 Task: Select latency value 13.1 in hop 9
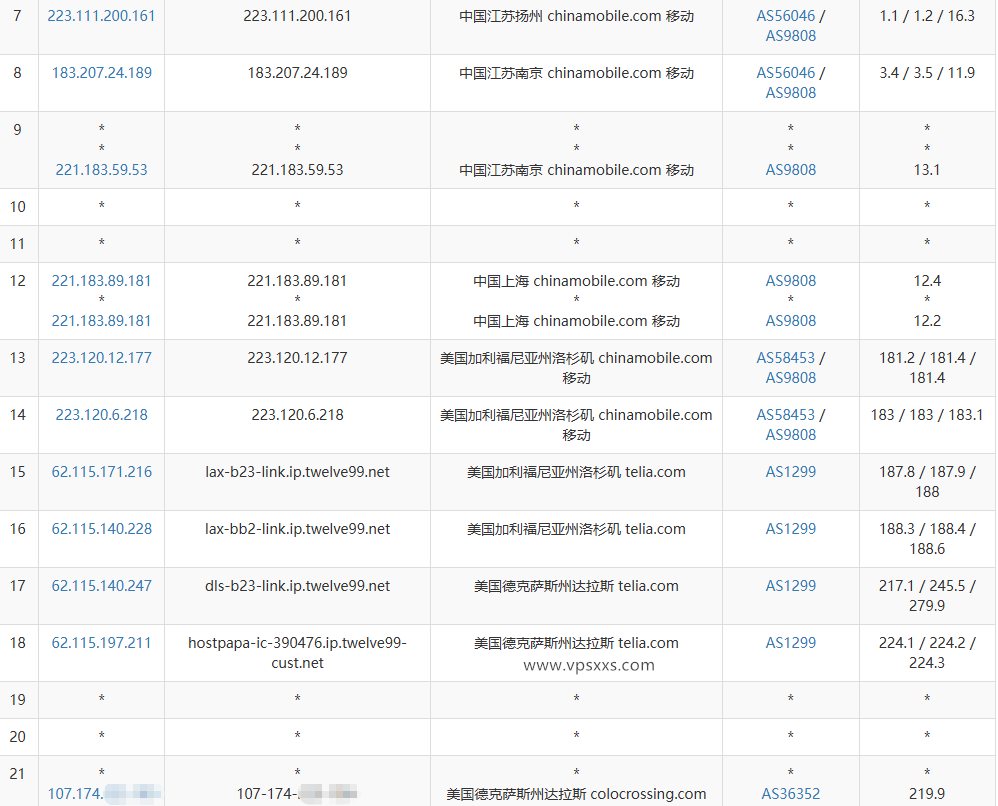pyautogui.click(x=927, y=170)
